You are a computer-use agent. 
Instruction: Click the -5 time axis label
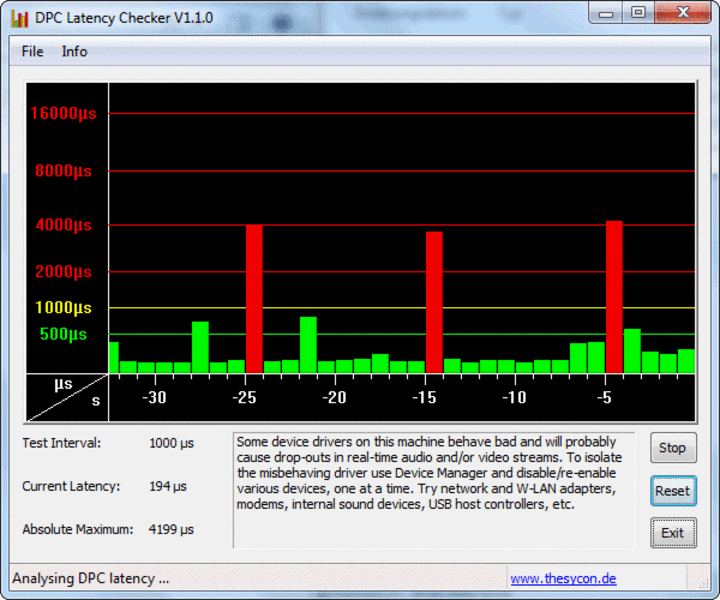coord(604,398)
